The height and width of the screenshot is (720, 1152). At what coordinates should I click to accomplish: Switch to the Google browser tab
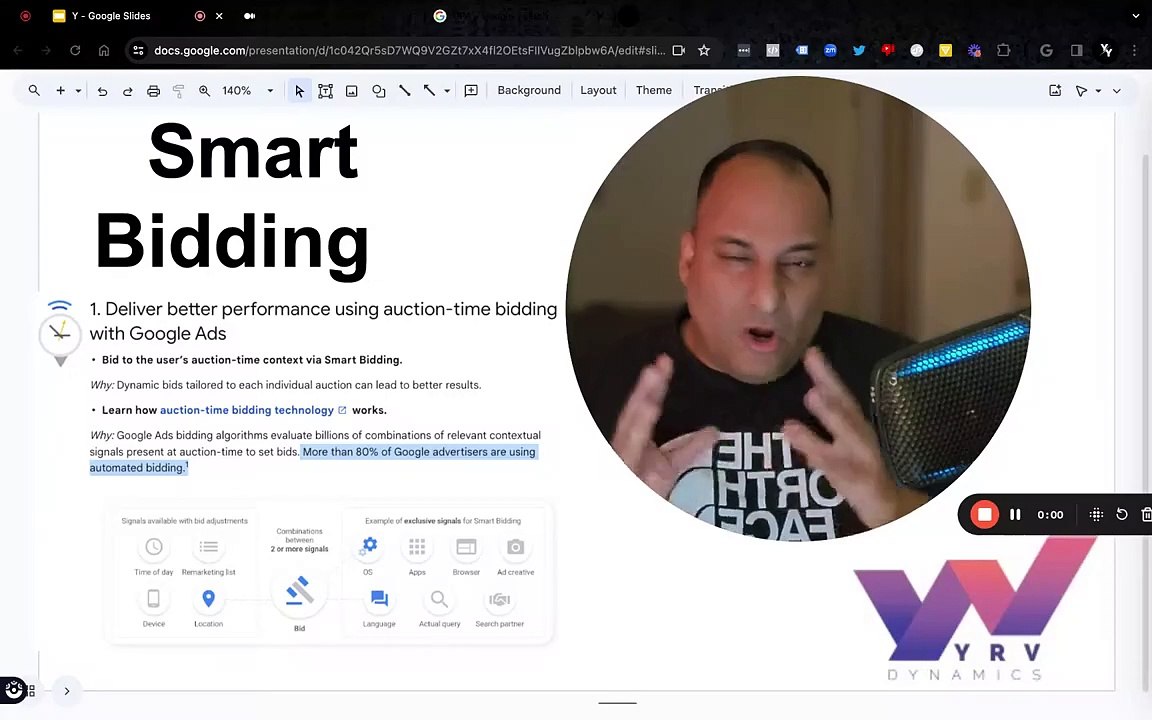pos(439,15)
